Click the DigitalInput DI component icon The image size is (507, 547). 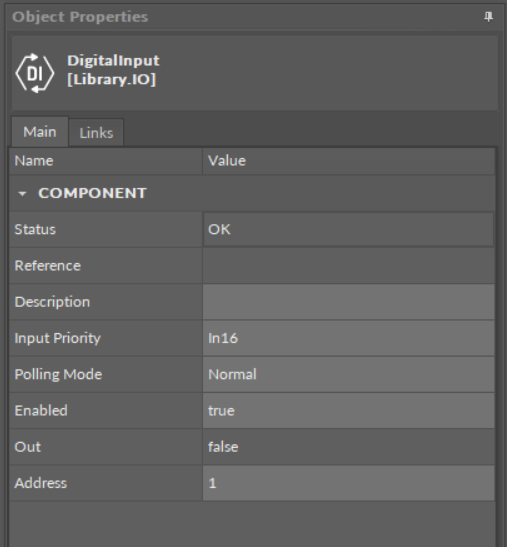point(35,73)
